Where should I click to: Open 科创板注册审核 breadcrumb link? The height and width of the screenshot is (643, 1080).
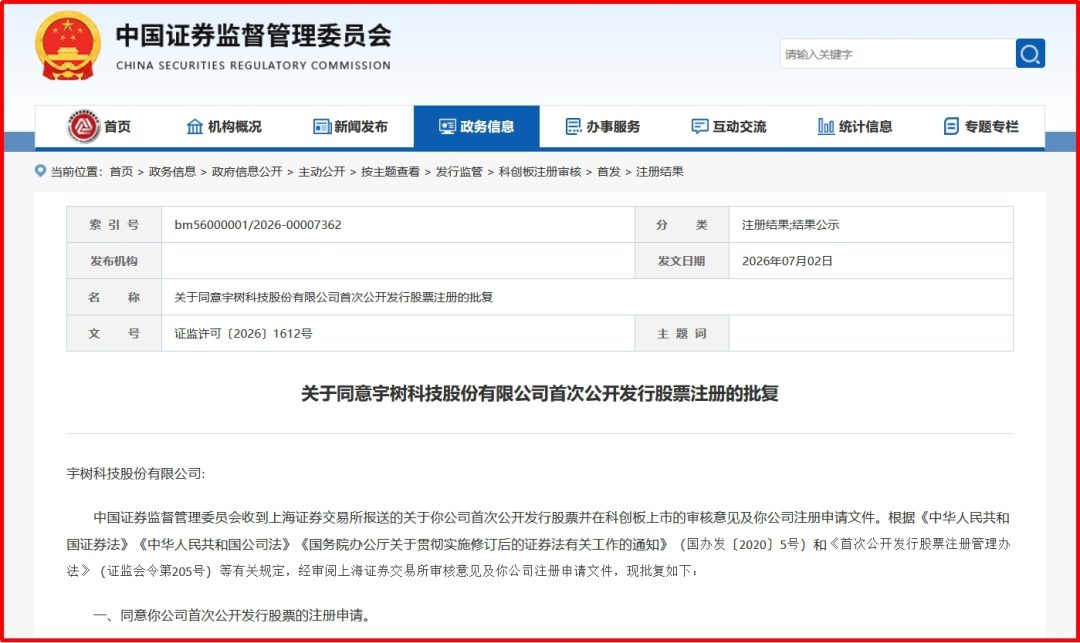coord(540,171)
